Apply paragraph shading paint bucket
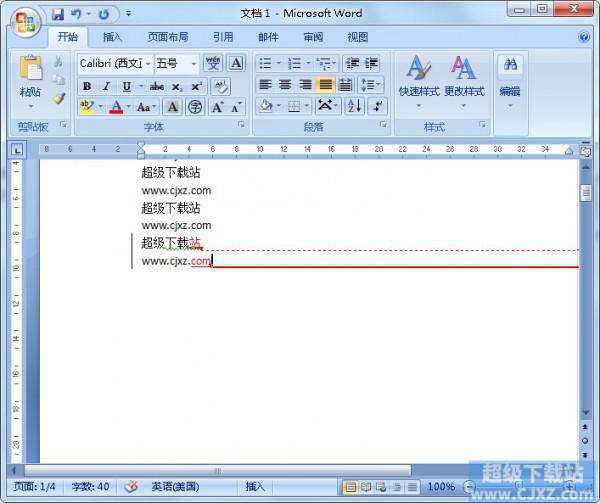The height and width of the screenshot is (503, 600). (265, 106)
